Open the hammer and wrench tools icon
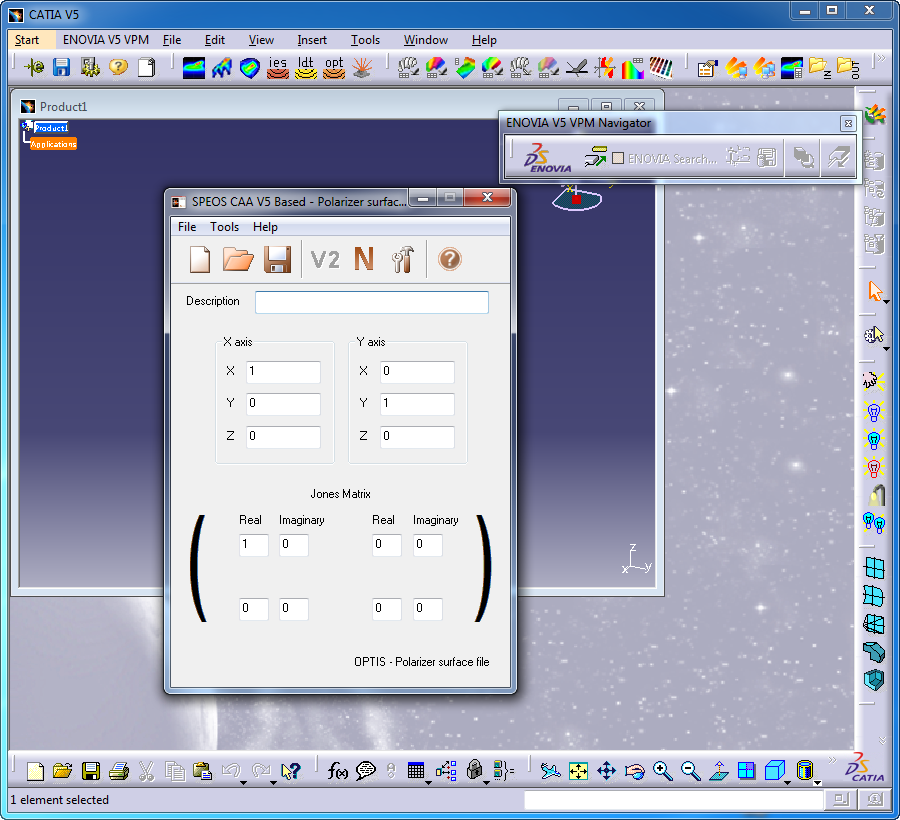The height and width of the screenshot is (820, 900). point(403,259)
